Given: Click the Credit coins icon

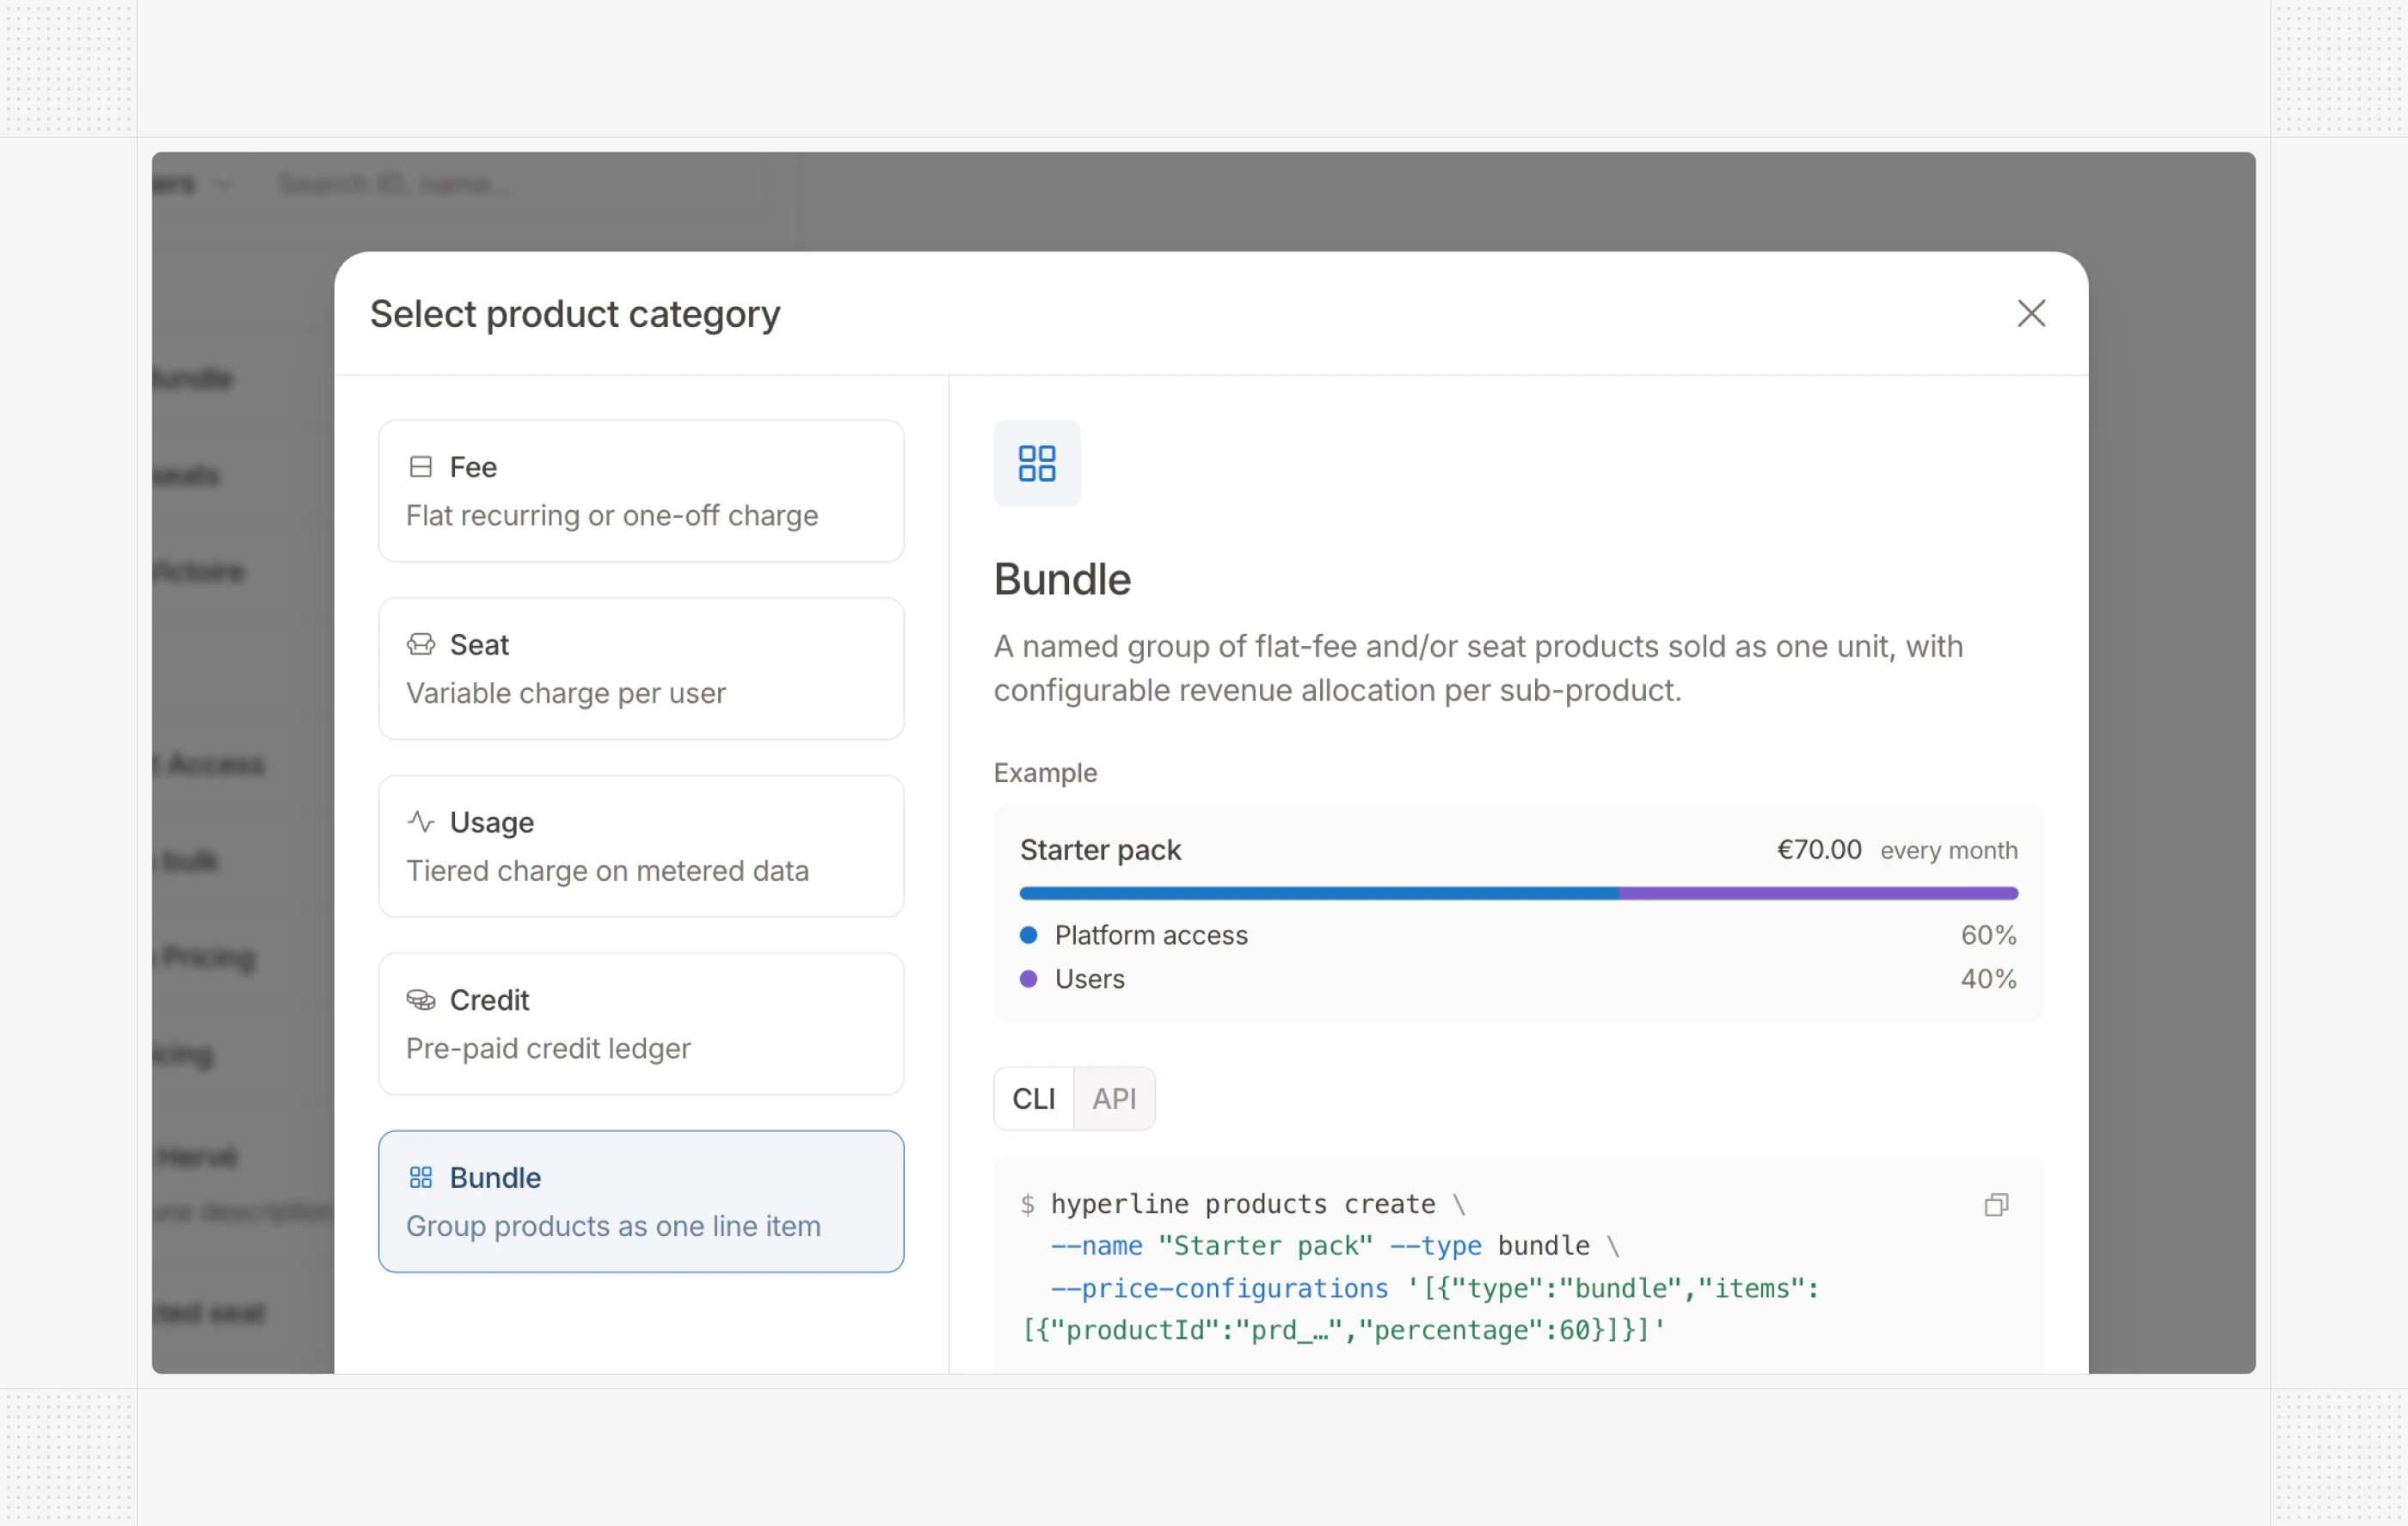Looking at the screenshot, I should (421, 999).
